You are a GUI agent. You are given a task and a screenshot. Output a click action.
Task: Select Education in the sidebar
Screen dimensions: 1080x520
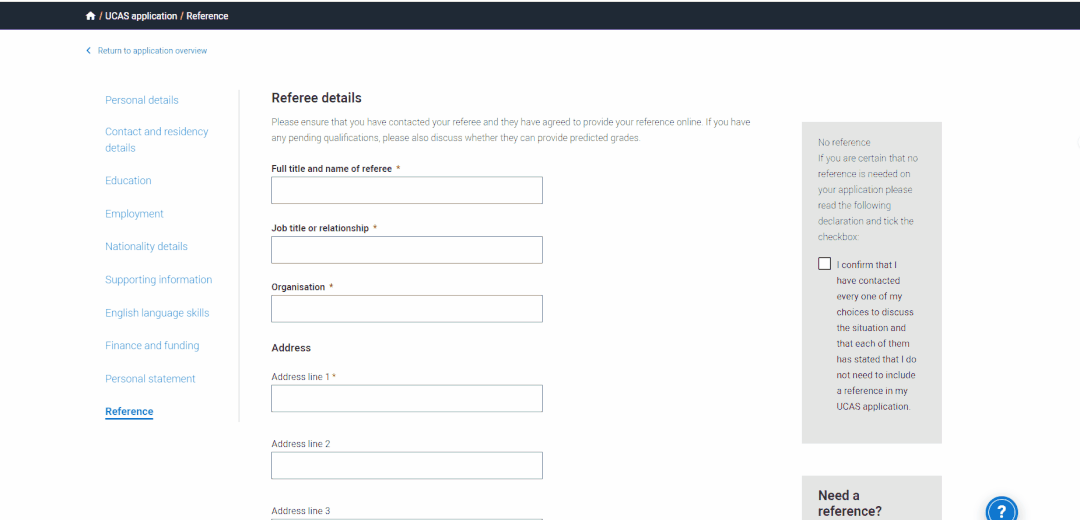coord(128,181)
